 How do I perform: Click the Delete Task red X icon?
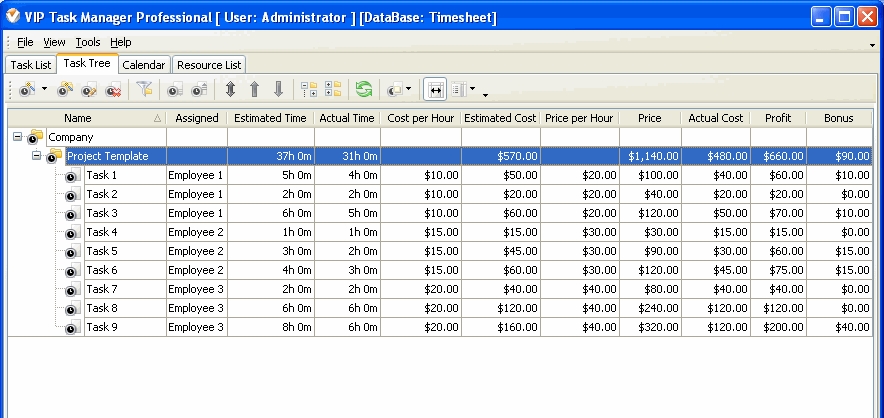[x=113, y=90]
